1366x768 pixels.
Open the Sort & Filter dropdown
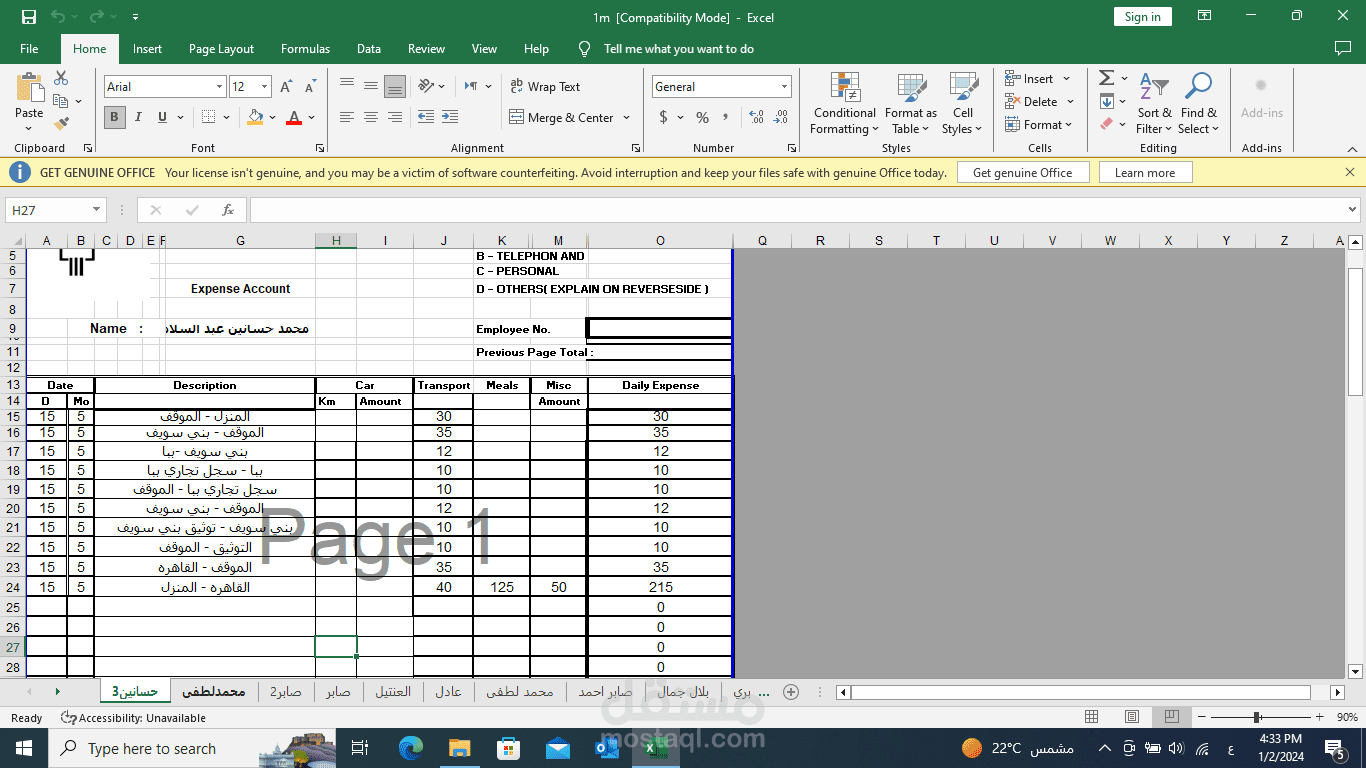[x=1154, y=103]
